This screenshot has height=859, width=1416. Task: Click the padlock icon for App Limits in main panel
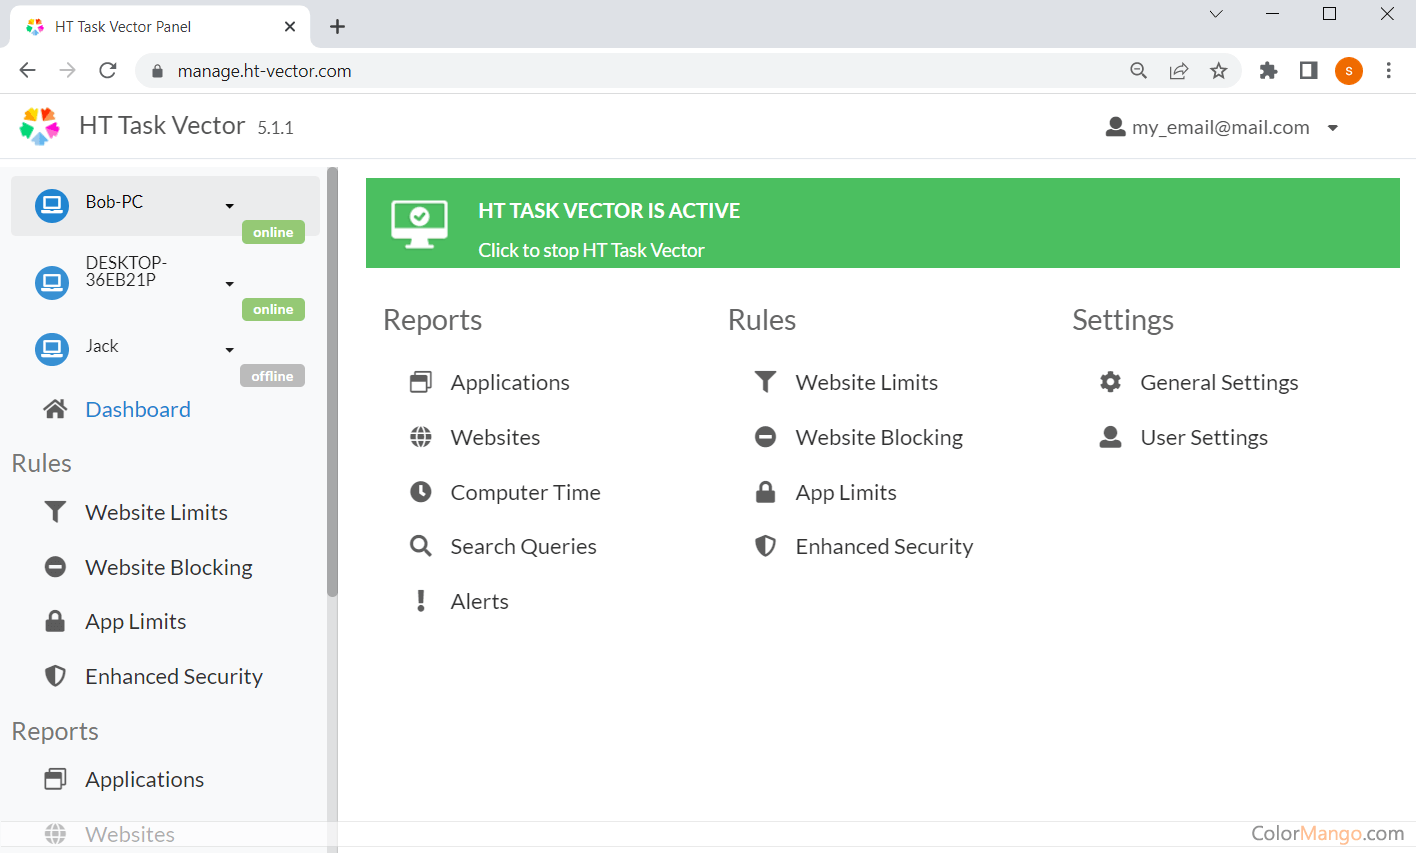tap(765, 492)
